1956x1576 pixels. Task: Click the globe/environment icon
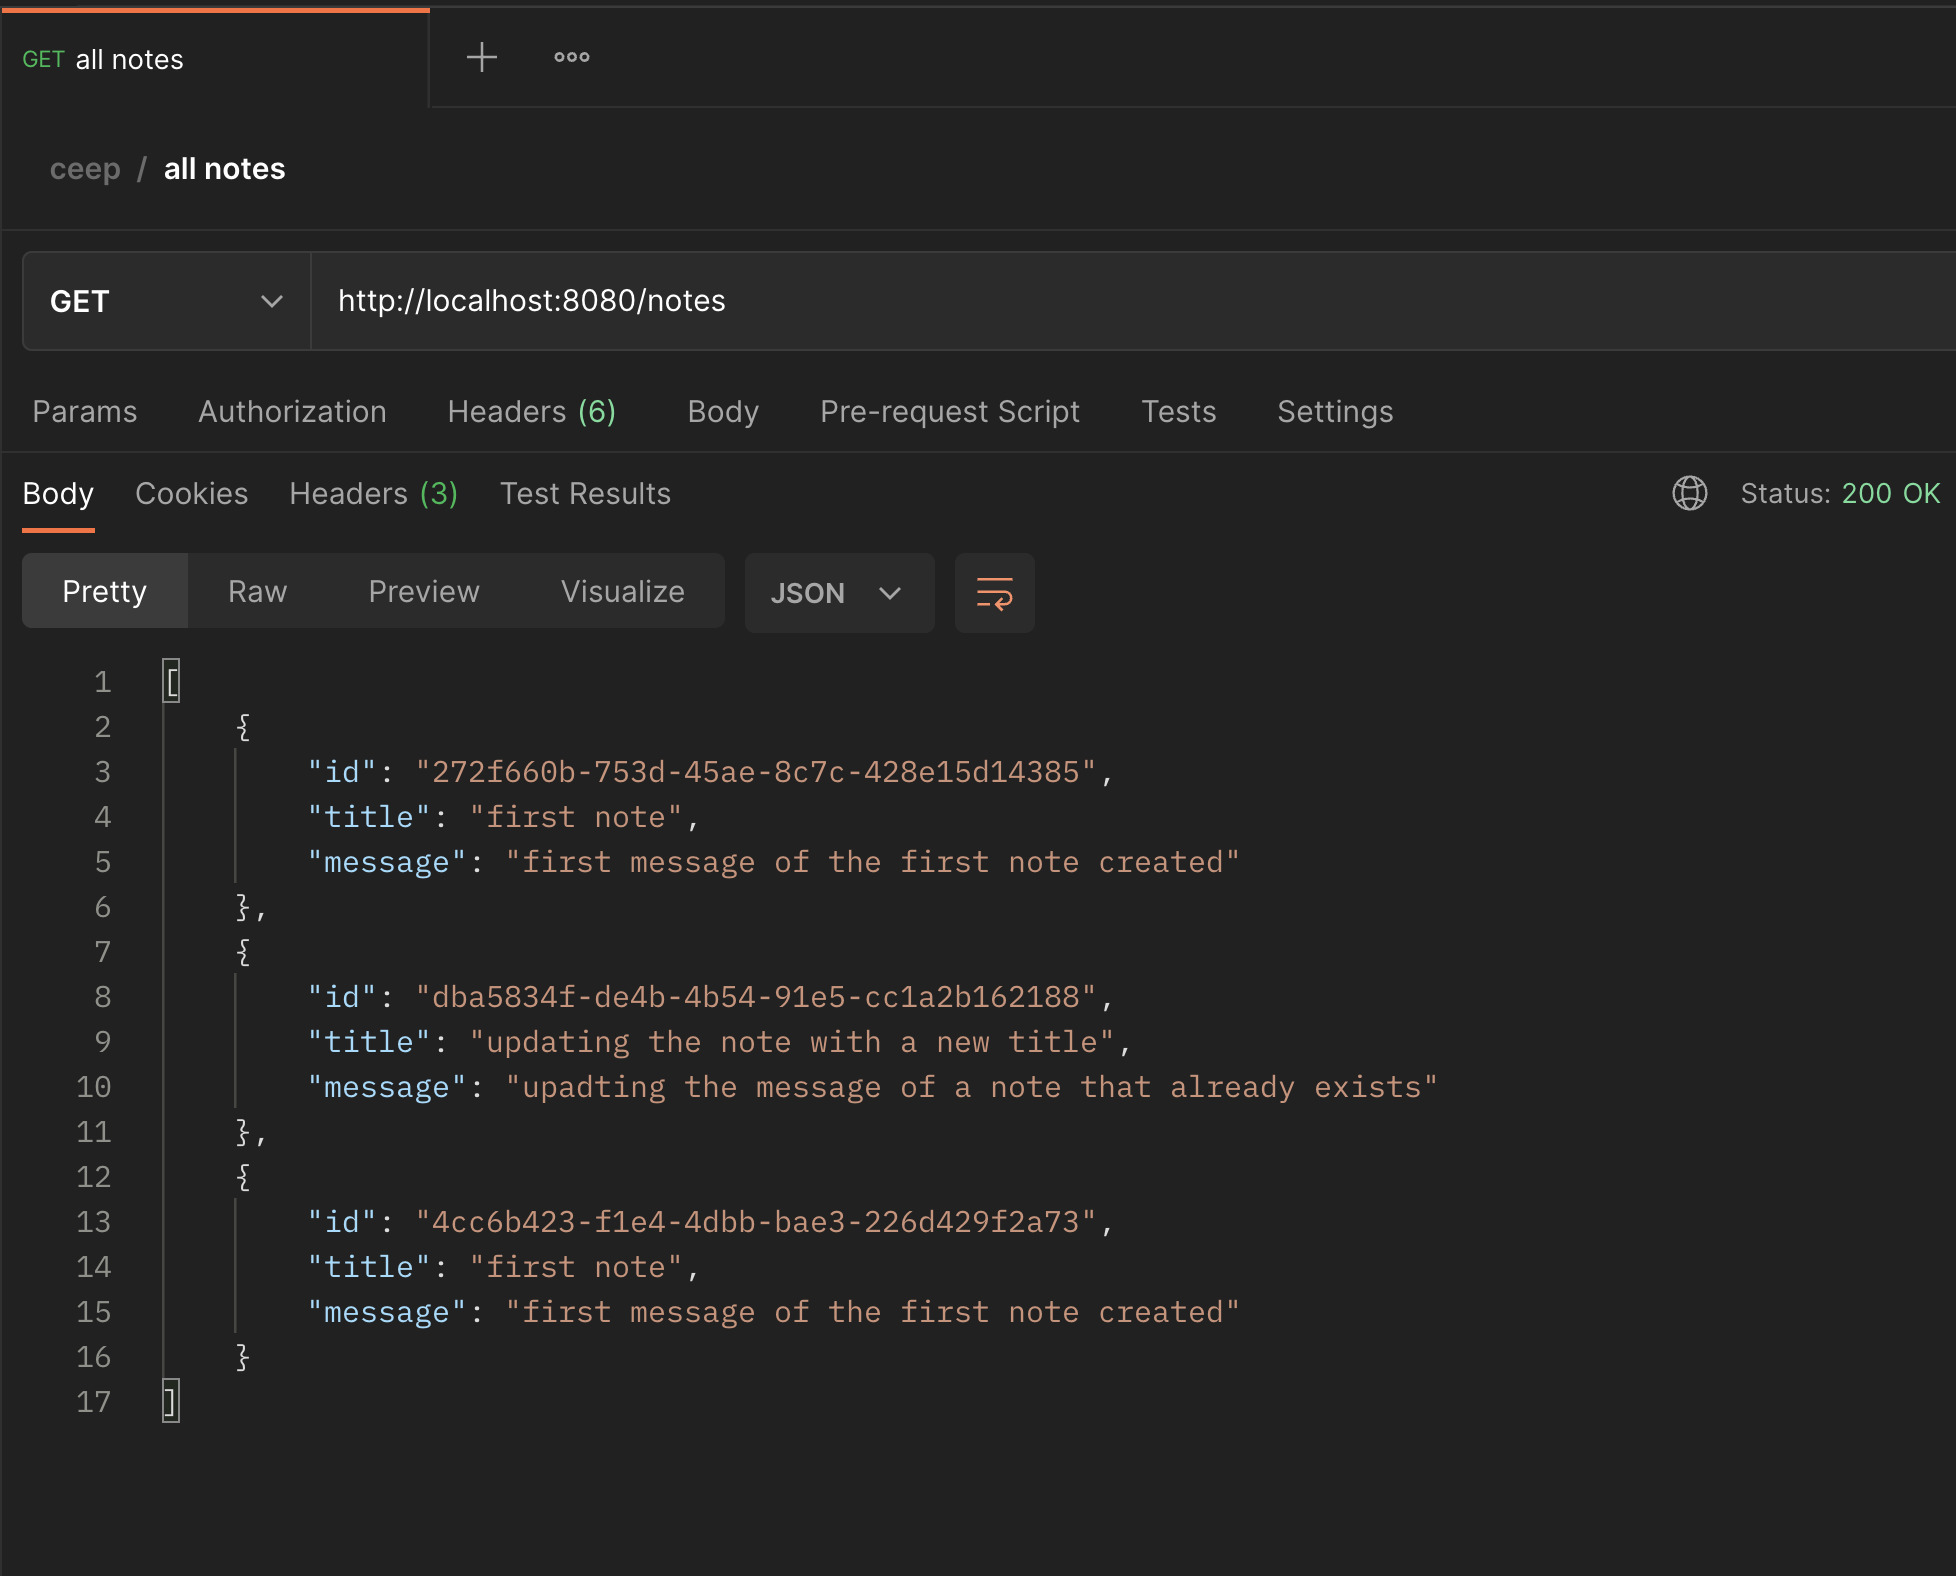point(1689,494)
